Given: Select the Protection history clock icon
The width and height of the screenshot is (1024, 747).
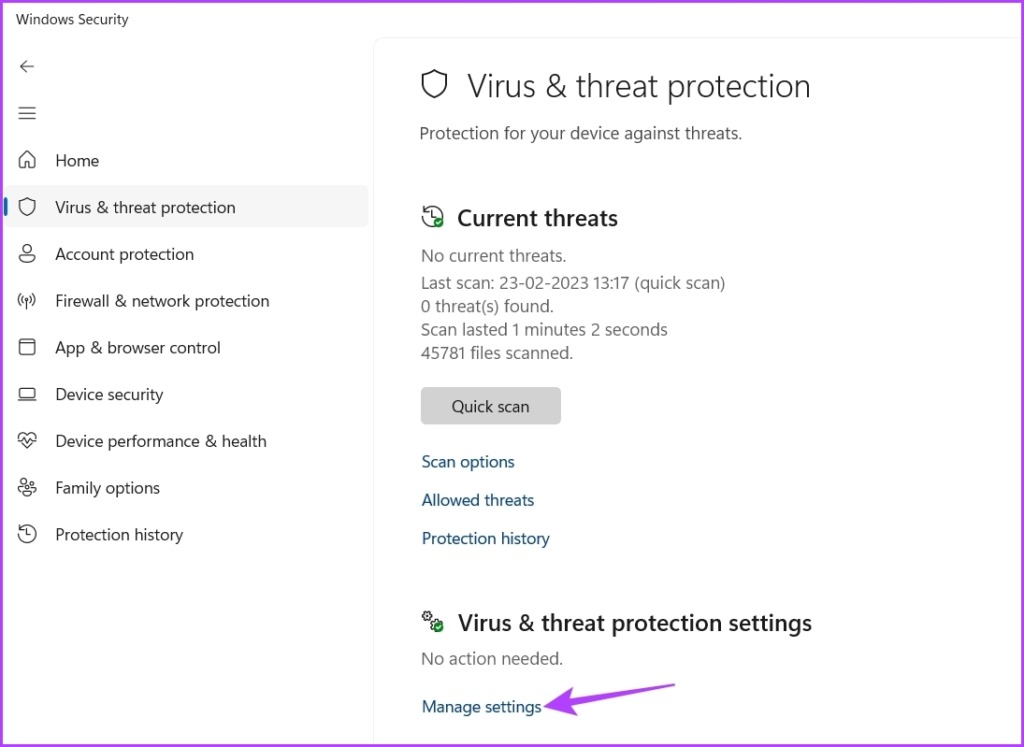Looking at the screenshot, I should (27, 534).
